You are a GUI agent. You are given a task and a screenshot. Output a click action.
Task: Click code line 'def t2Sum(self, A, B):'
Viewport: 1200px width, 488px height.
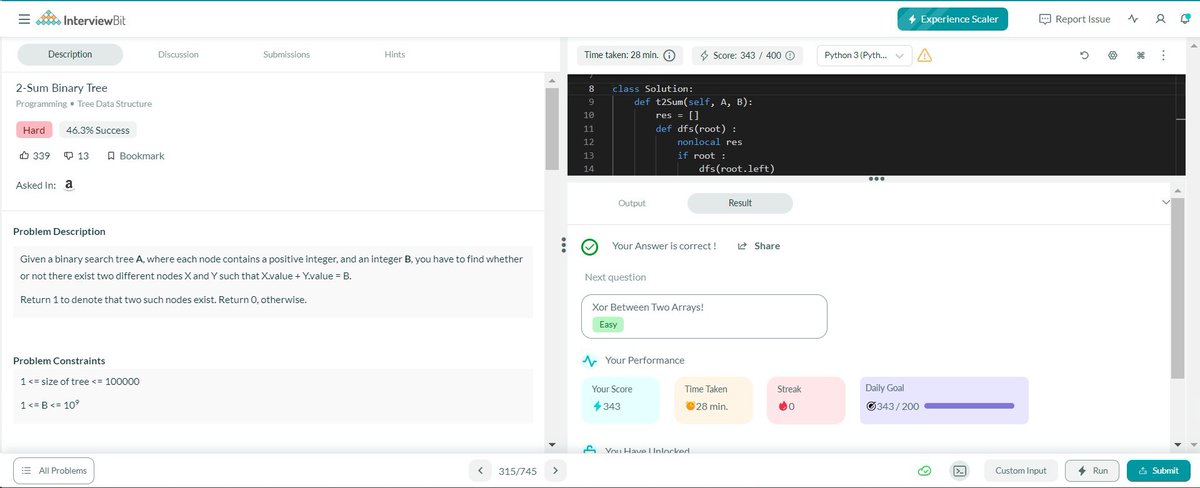pos(694,102)
